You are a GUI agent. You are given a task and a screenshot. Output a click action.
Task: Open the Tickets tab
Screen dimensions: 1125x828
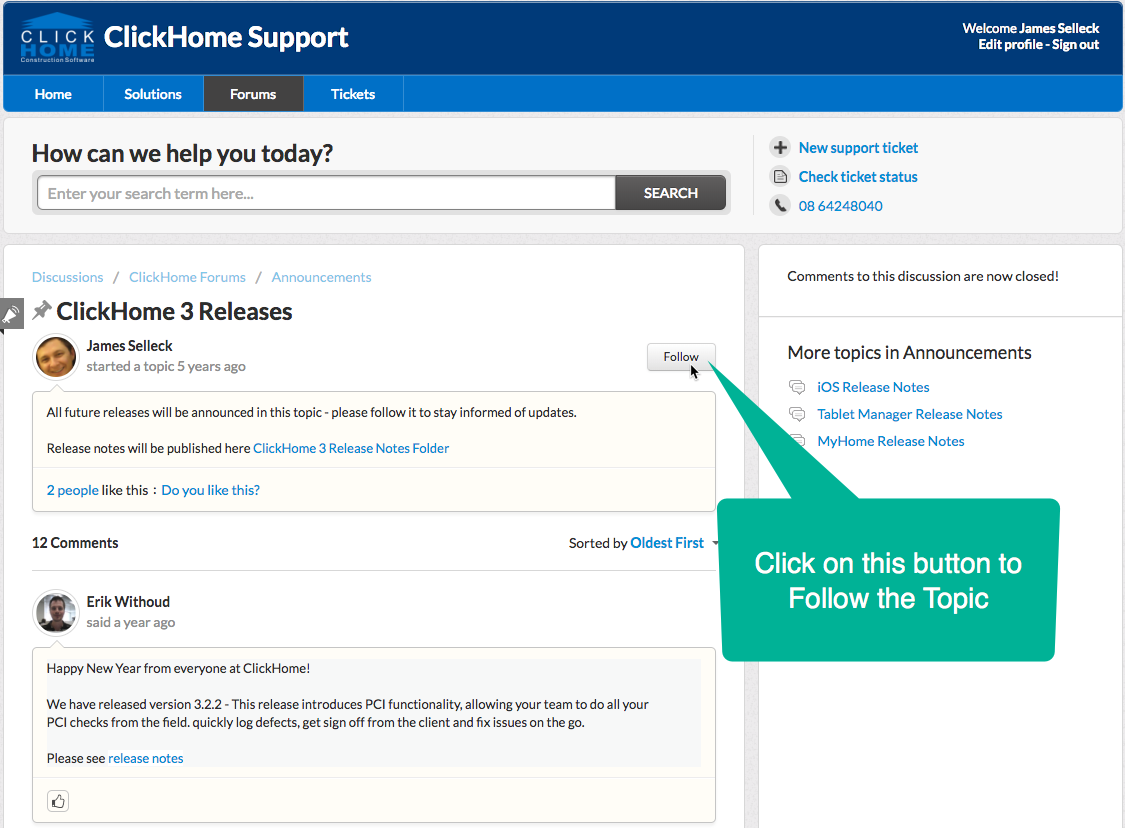coord(352,93)
